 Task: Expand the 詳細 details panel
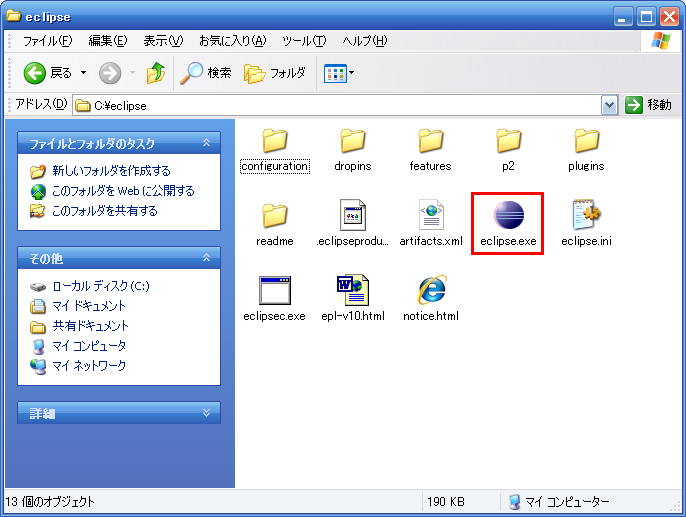[206, 412]
